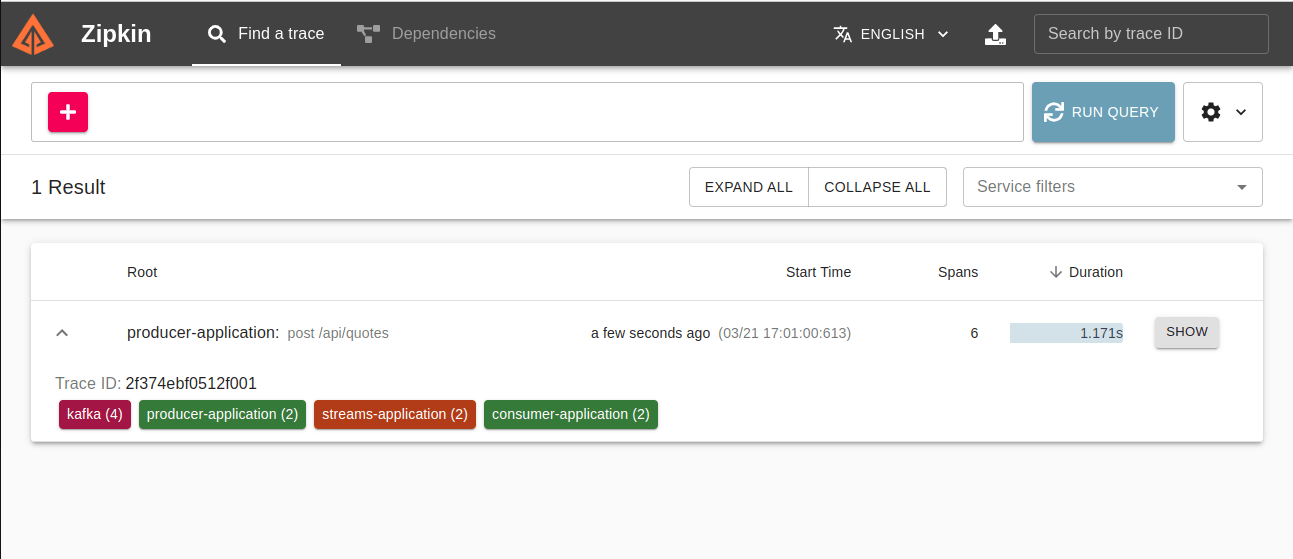Click the Dependencies graph icon
Screen dimensions: 1293x559
click(369, 34)
